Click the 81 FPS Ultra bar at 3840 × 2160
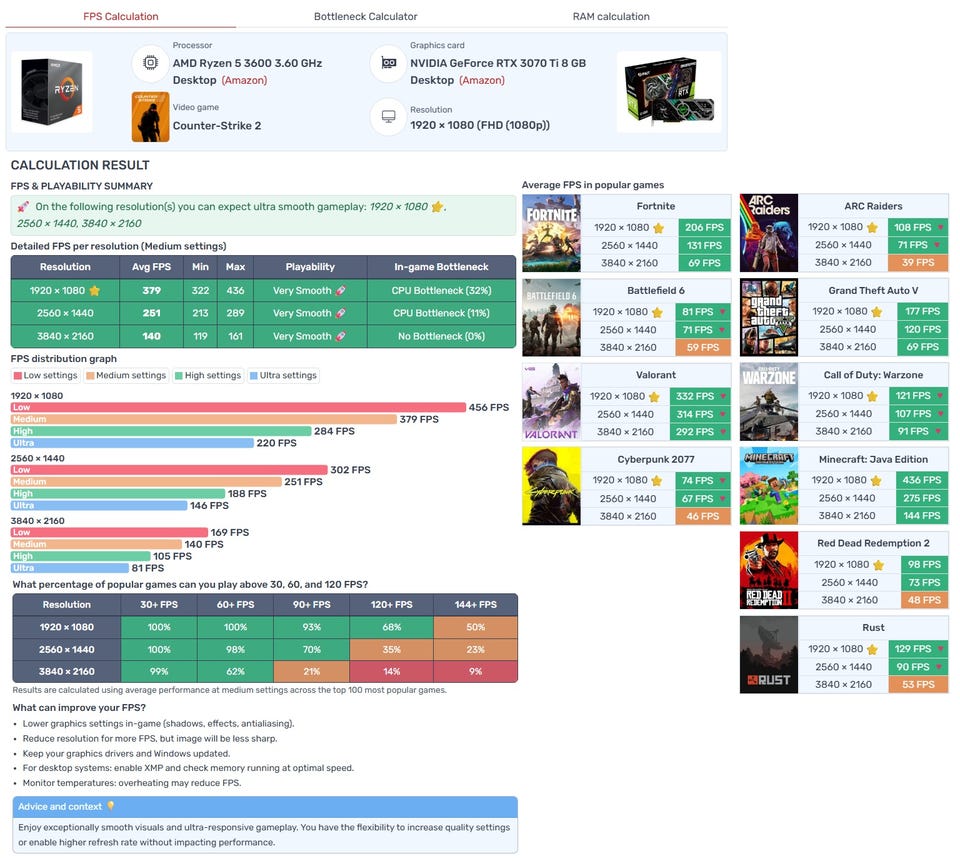Image resolution: width=960 pixels, height=861 pixels. pos(70,568)
